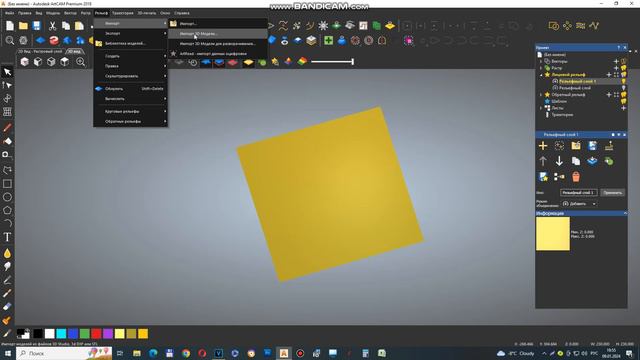Collapse the Лицевой рельеф tree node

(x=541, y=75)
